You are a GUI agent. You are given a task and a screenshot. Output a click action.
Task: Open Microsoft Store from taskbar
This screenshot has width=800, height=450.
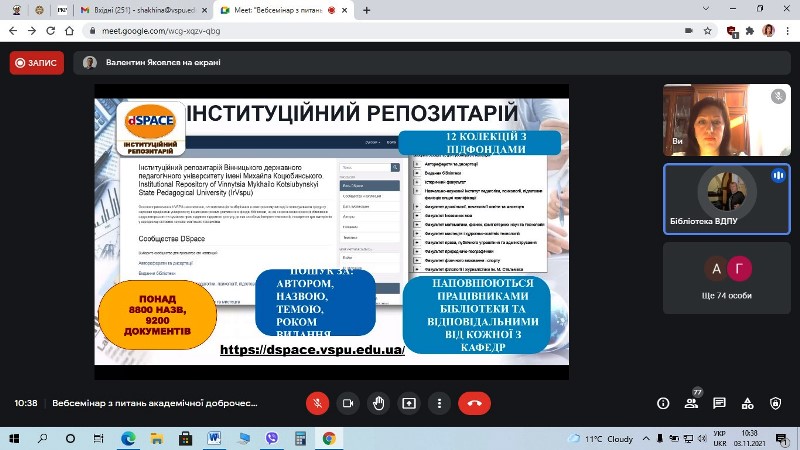click(x=185, y=438)
